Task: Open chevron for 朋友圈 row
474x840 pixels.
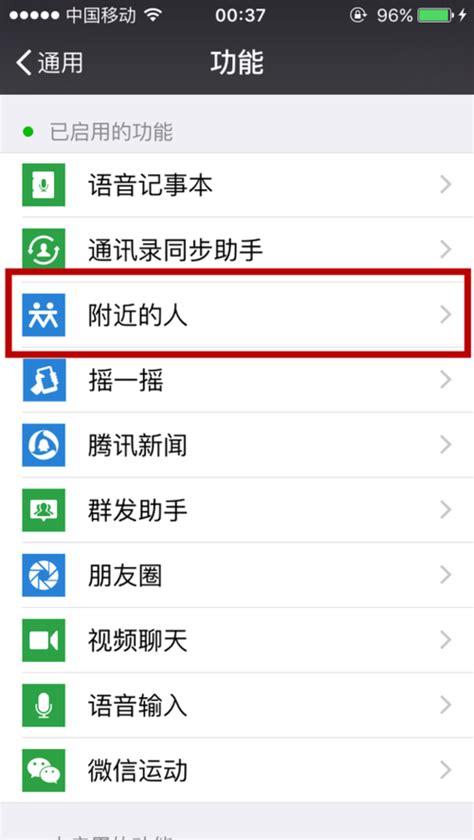Action: tap(446, 575)
